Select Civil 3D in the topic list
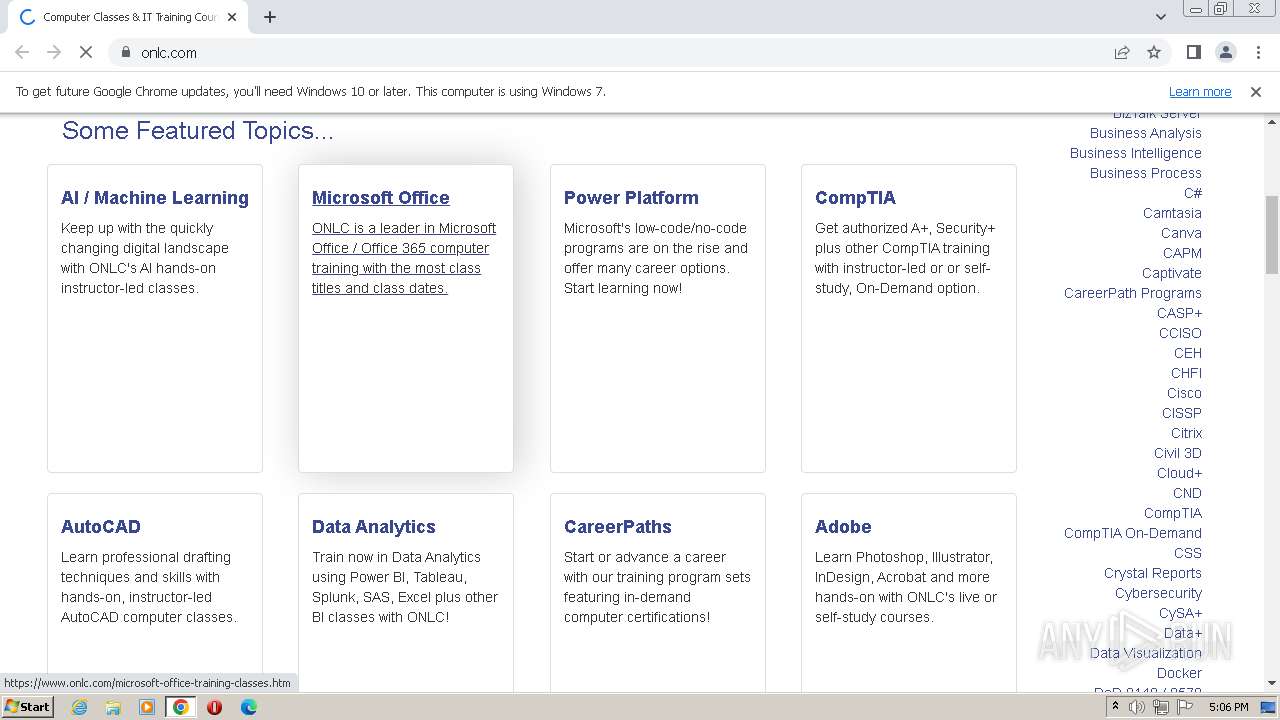Screen dimensions: 1280x720 pos(1178,453)
